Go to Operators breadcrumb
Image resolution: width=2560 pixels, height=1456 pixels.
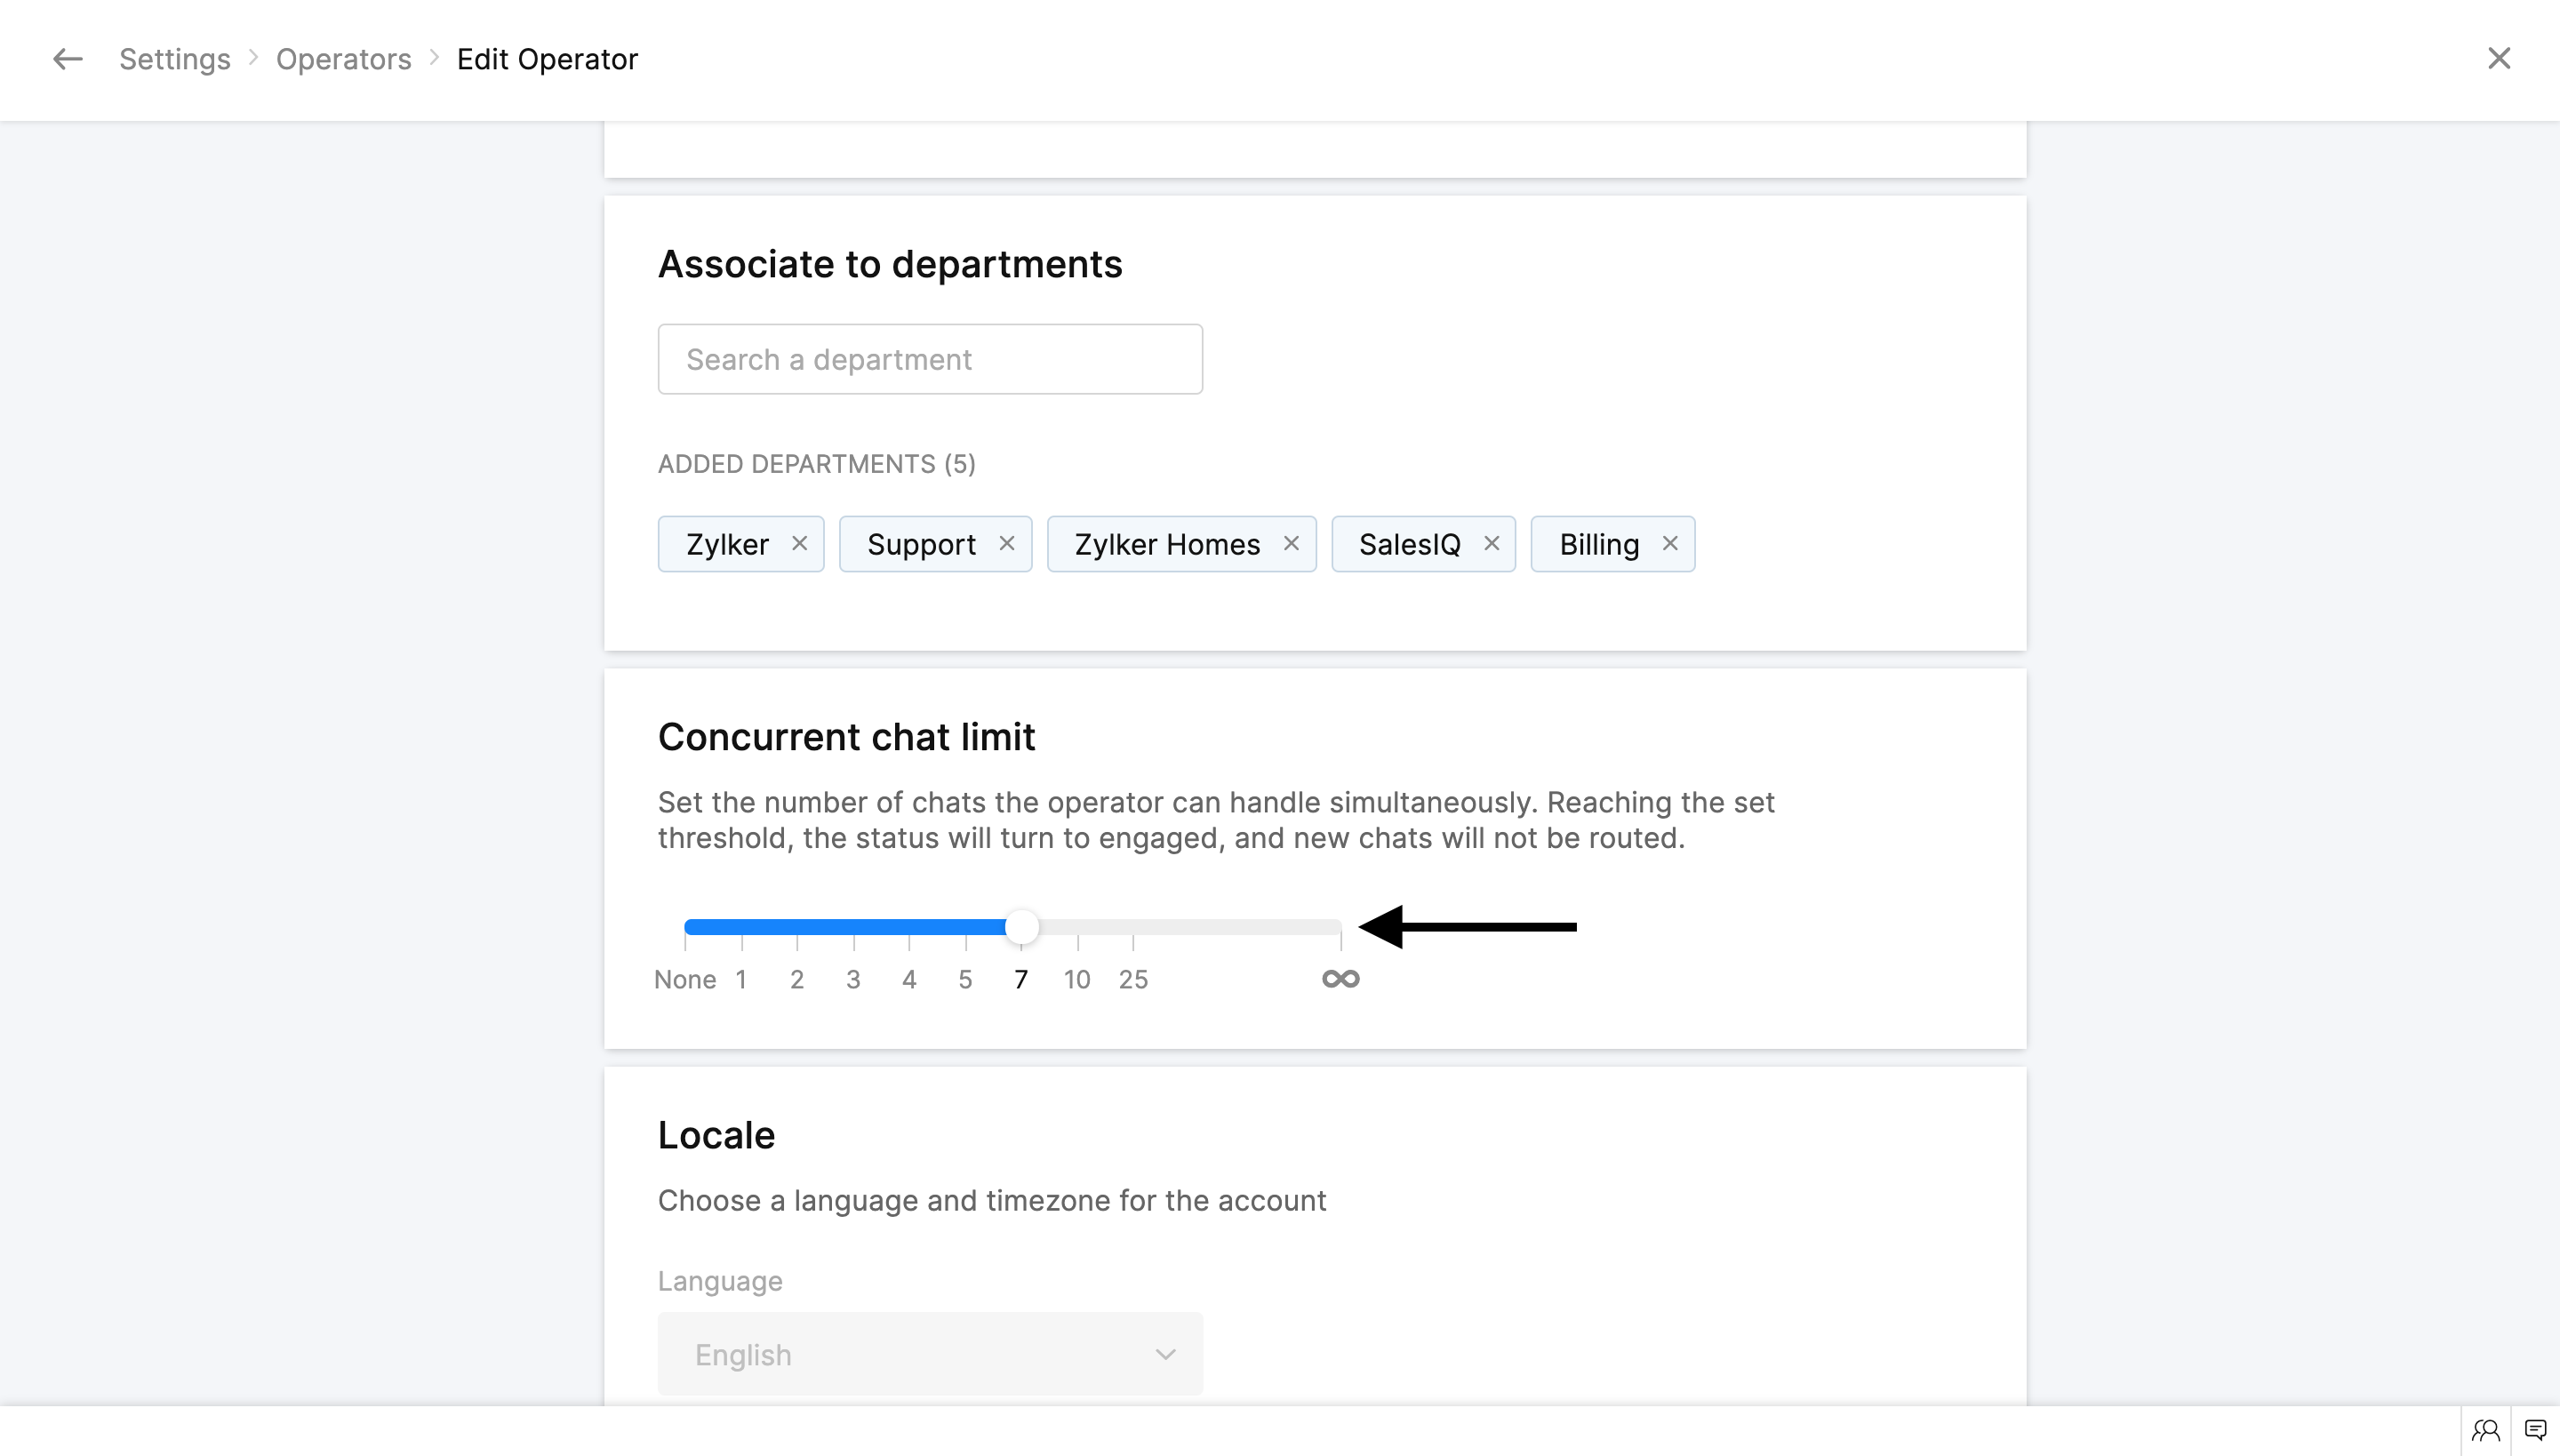point(343,59)
